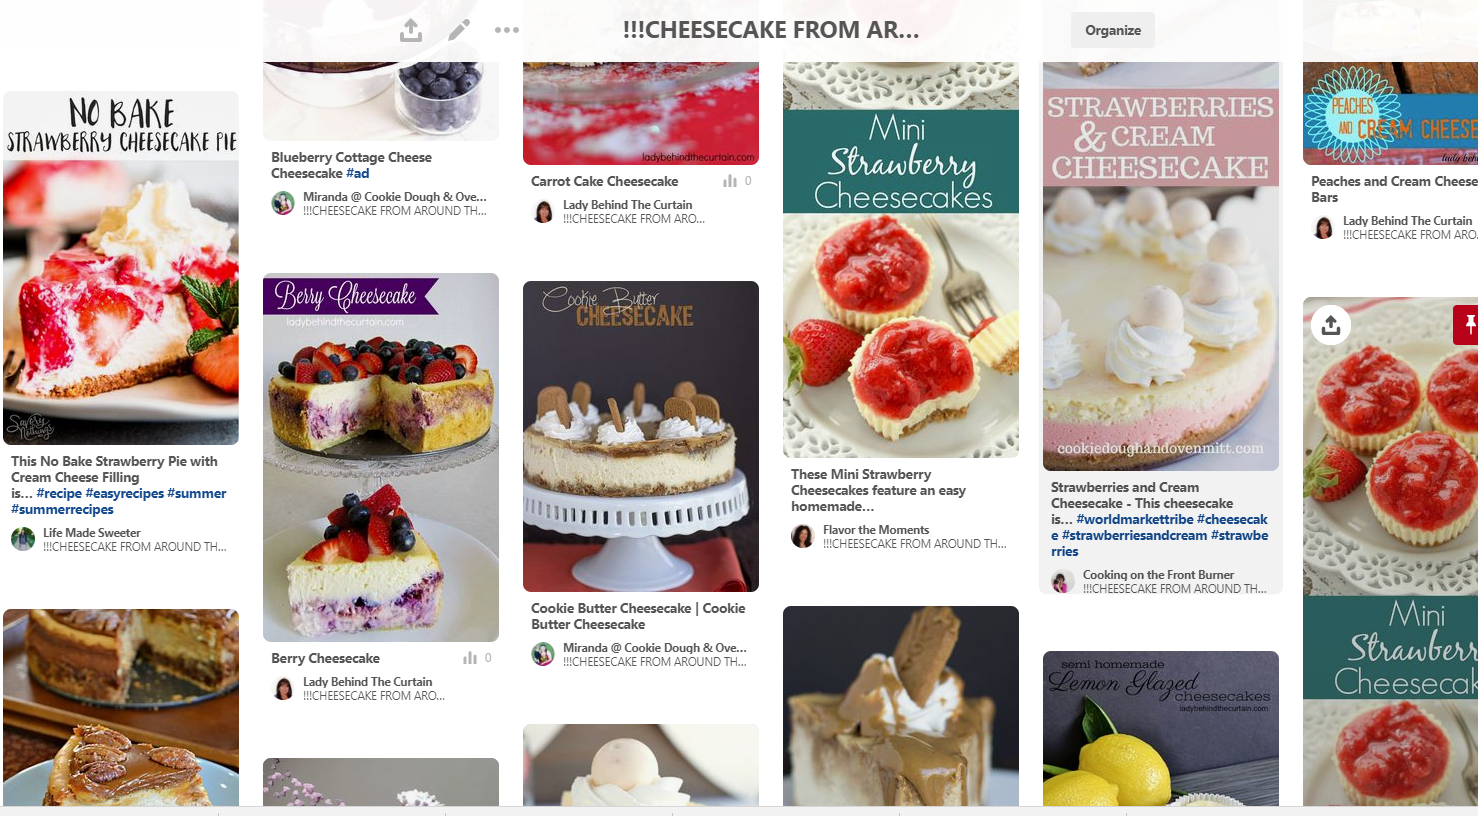This screenshot has height=816, width=1478.
Task: Open the three-dots more options menu
Action: coord(507,30)
